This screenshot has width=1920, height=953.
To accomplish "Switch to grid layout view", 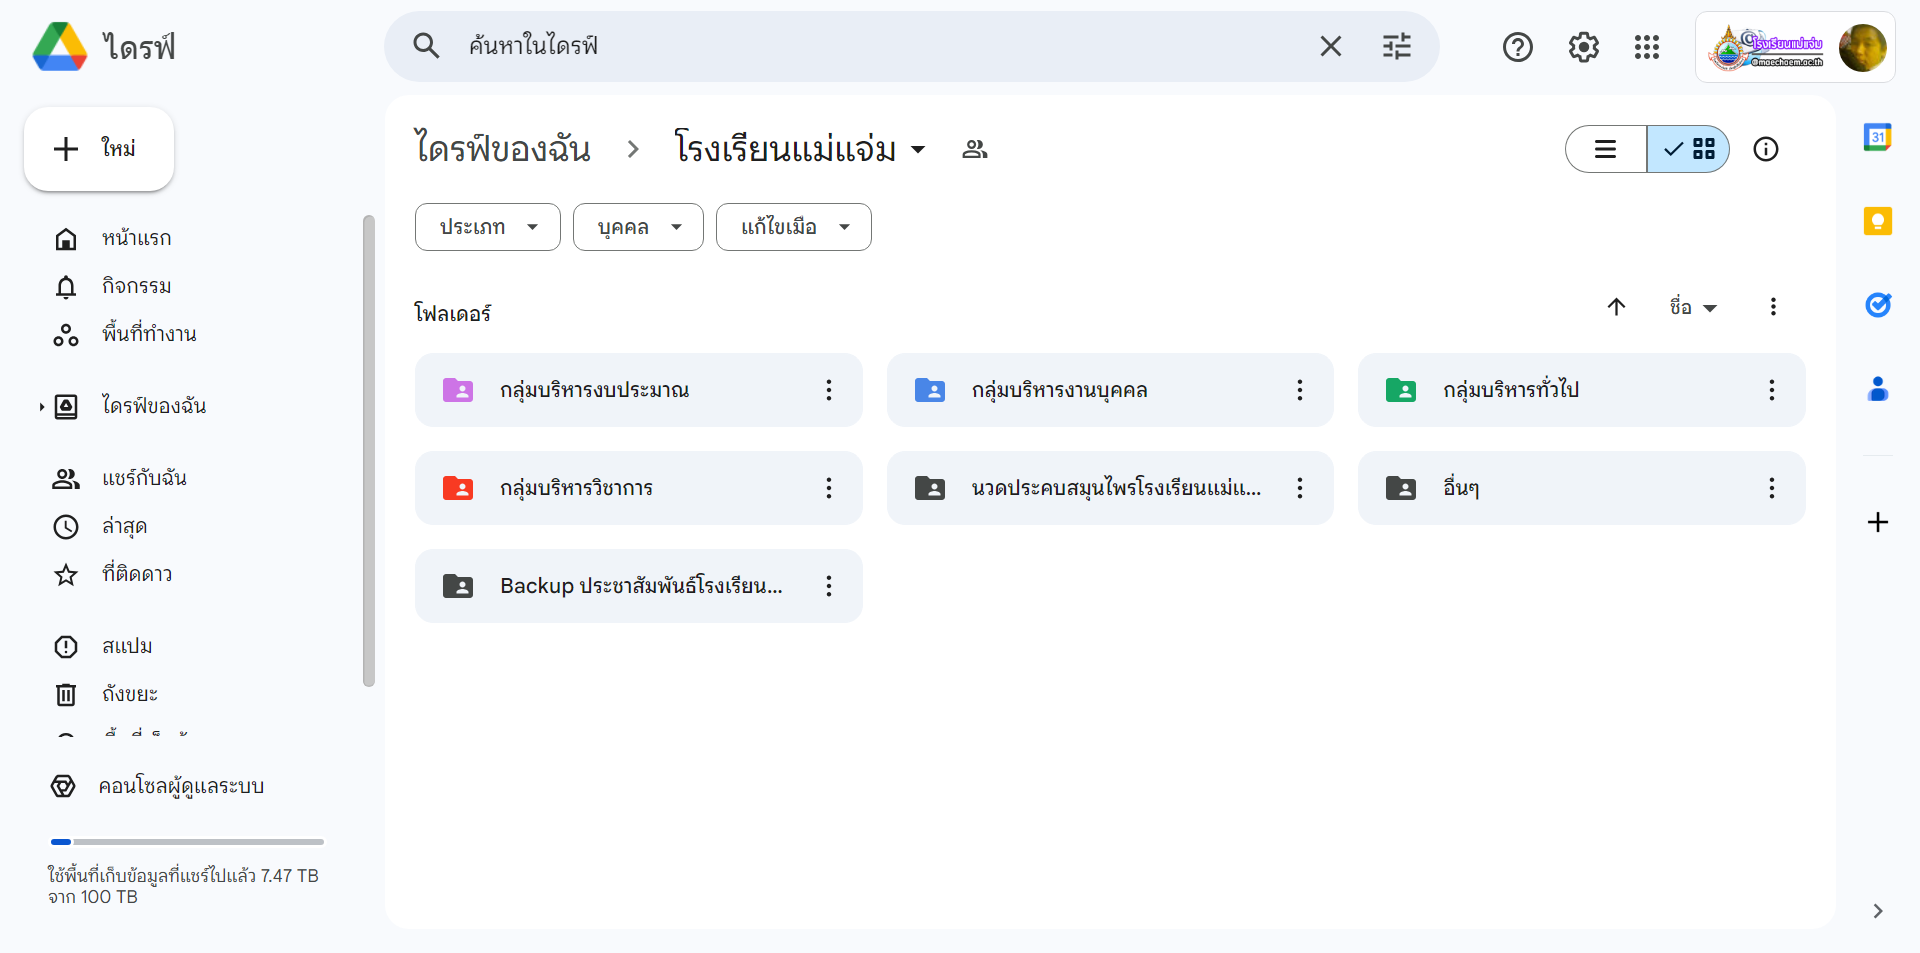I will coord(1689,149).
